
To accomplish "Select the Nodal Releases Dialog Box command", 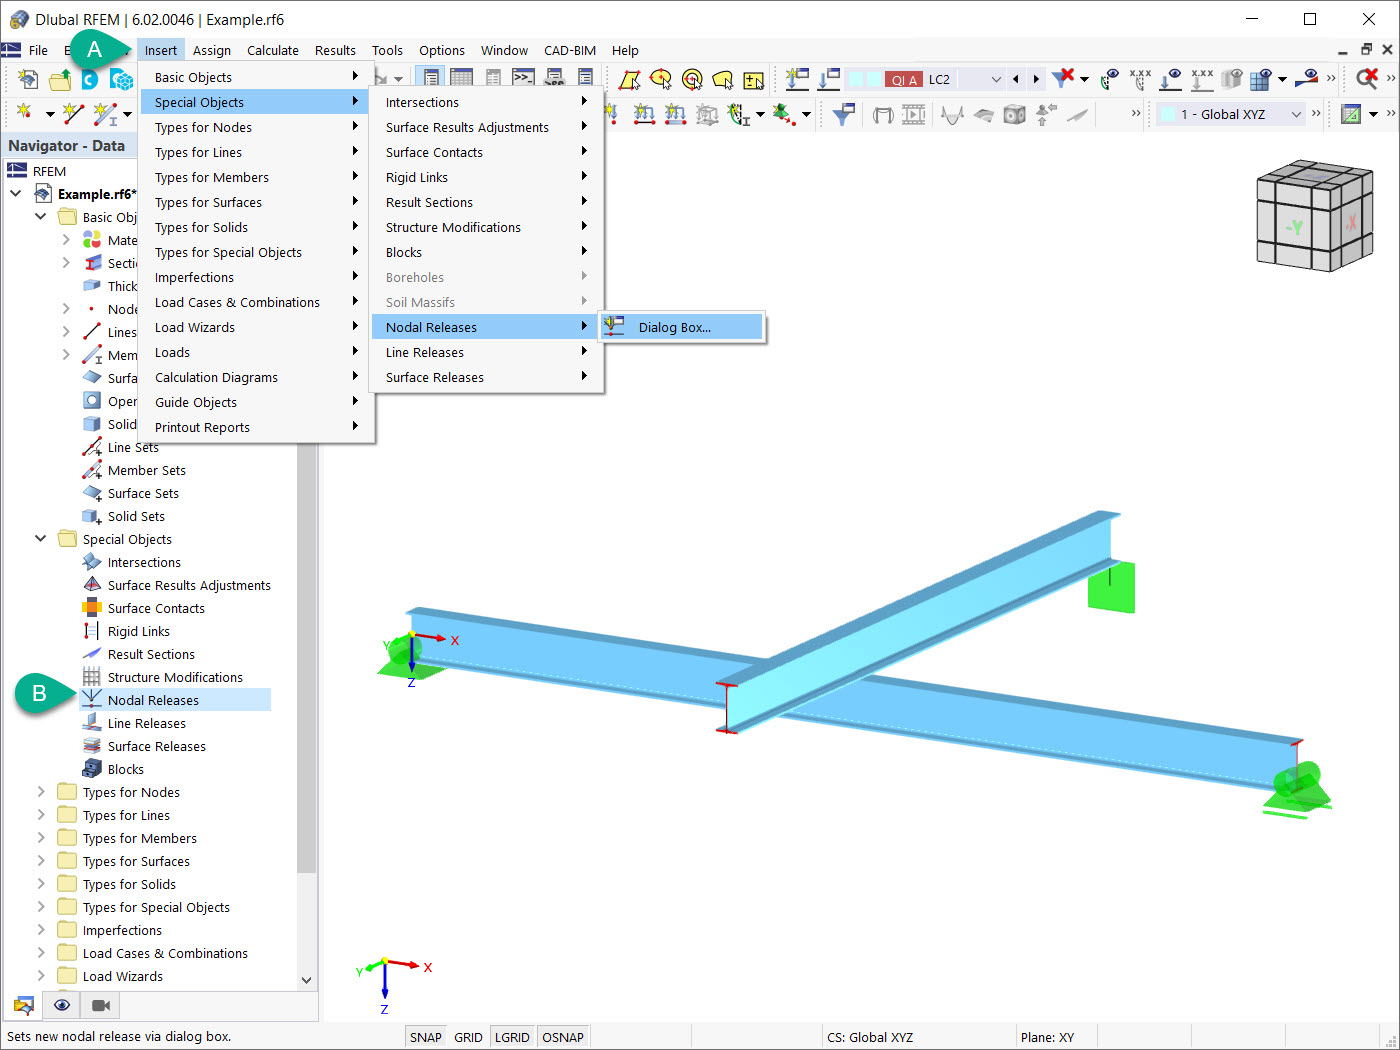I will click(x=681, y=326).
